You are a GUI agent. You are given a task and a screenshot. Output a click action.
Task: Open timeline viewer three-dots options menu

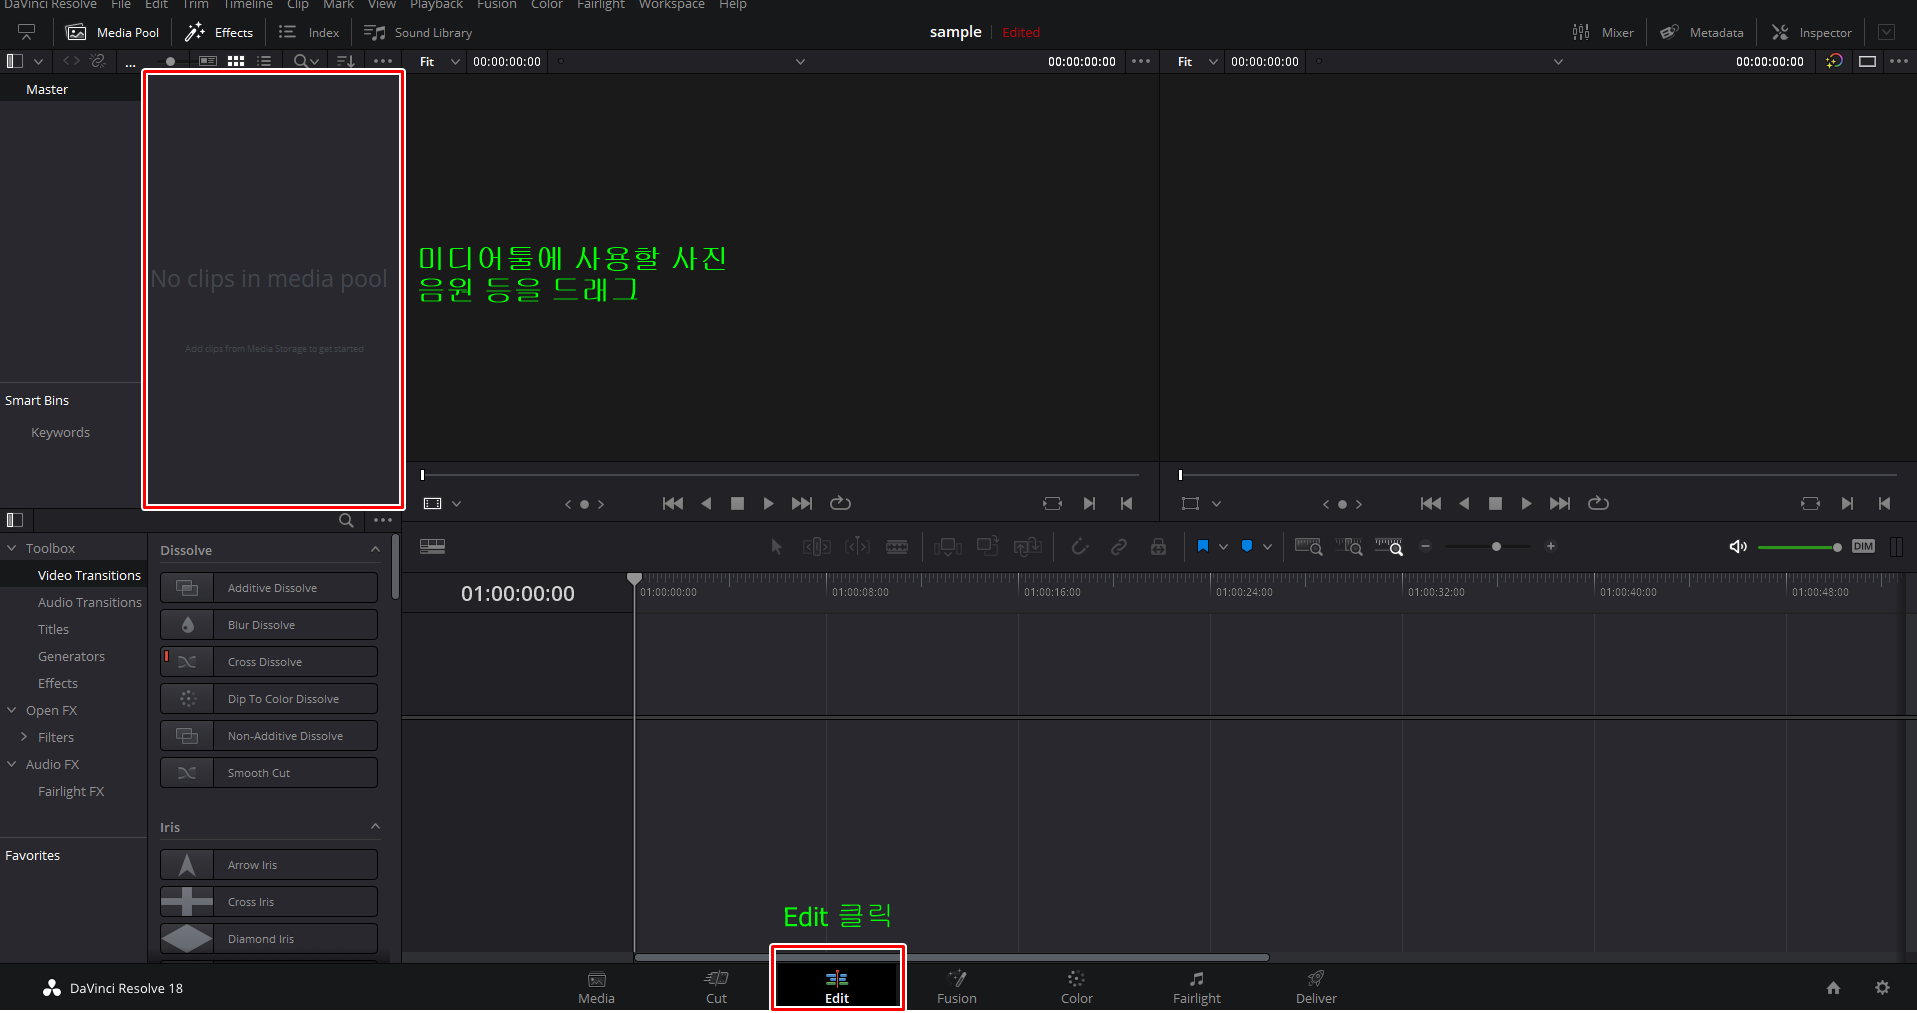(x=1899, y=61)
